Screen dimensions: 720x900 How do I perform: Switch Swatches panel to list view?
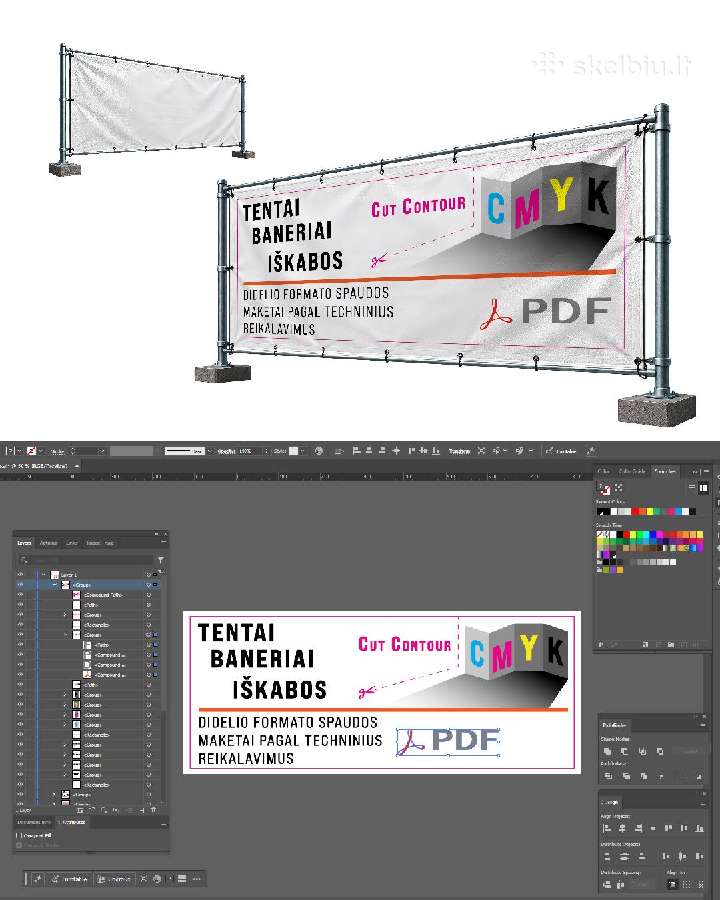(x=692, y=487)
